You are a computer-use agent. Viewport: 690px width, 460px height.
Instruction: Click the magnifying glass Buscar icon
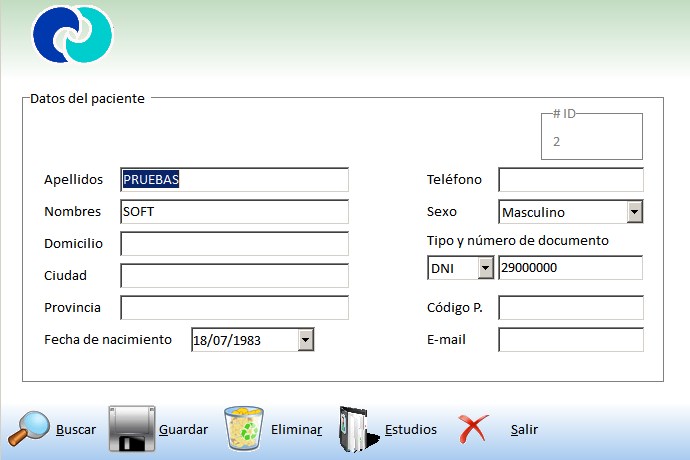[x=28, y=429]
